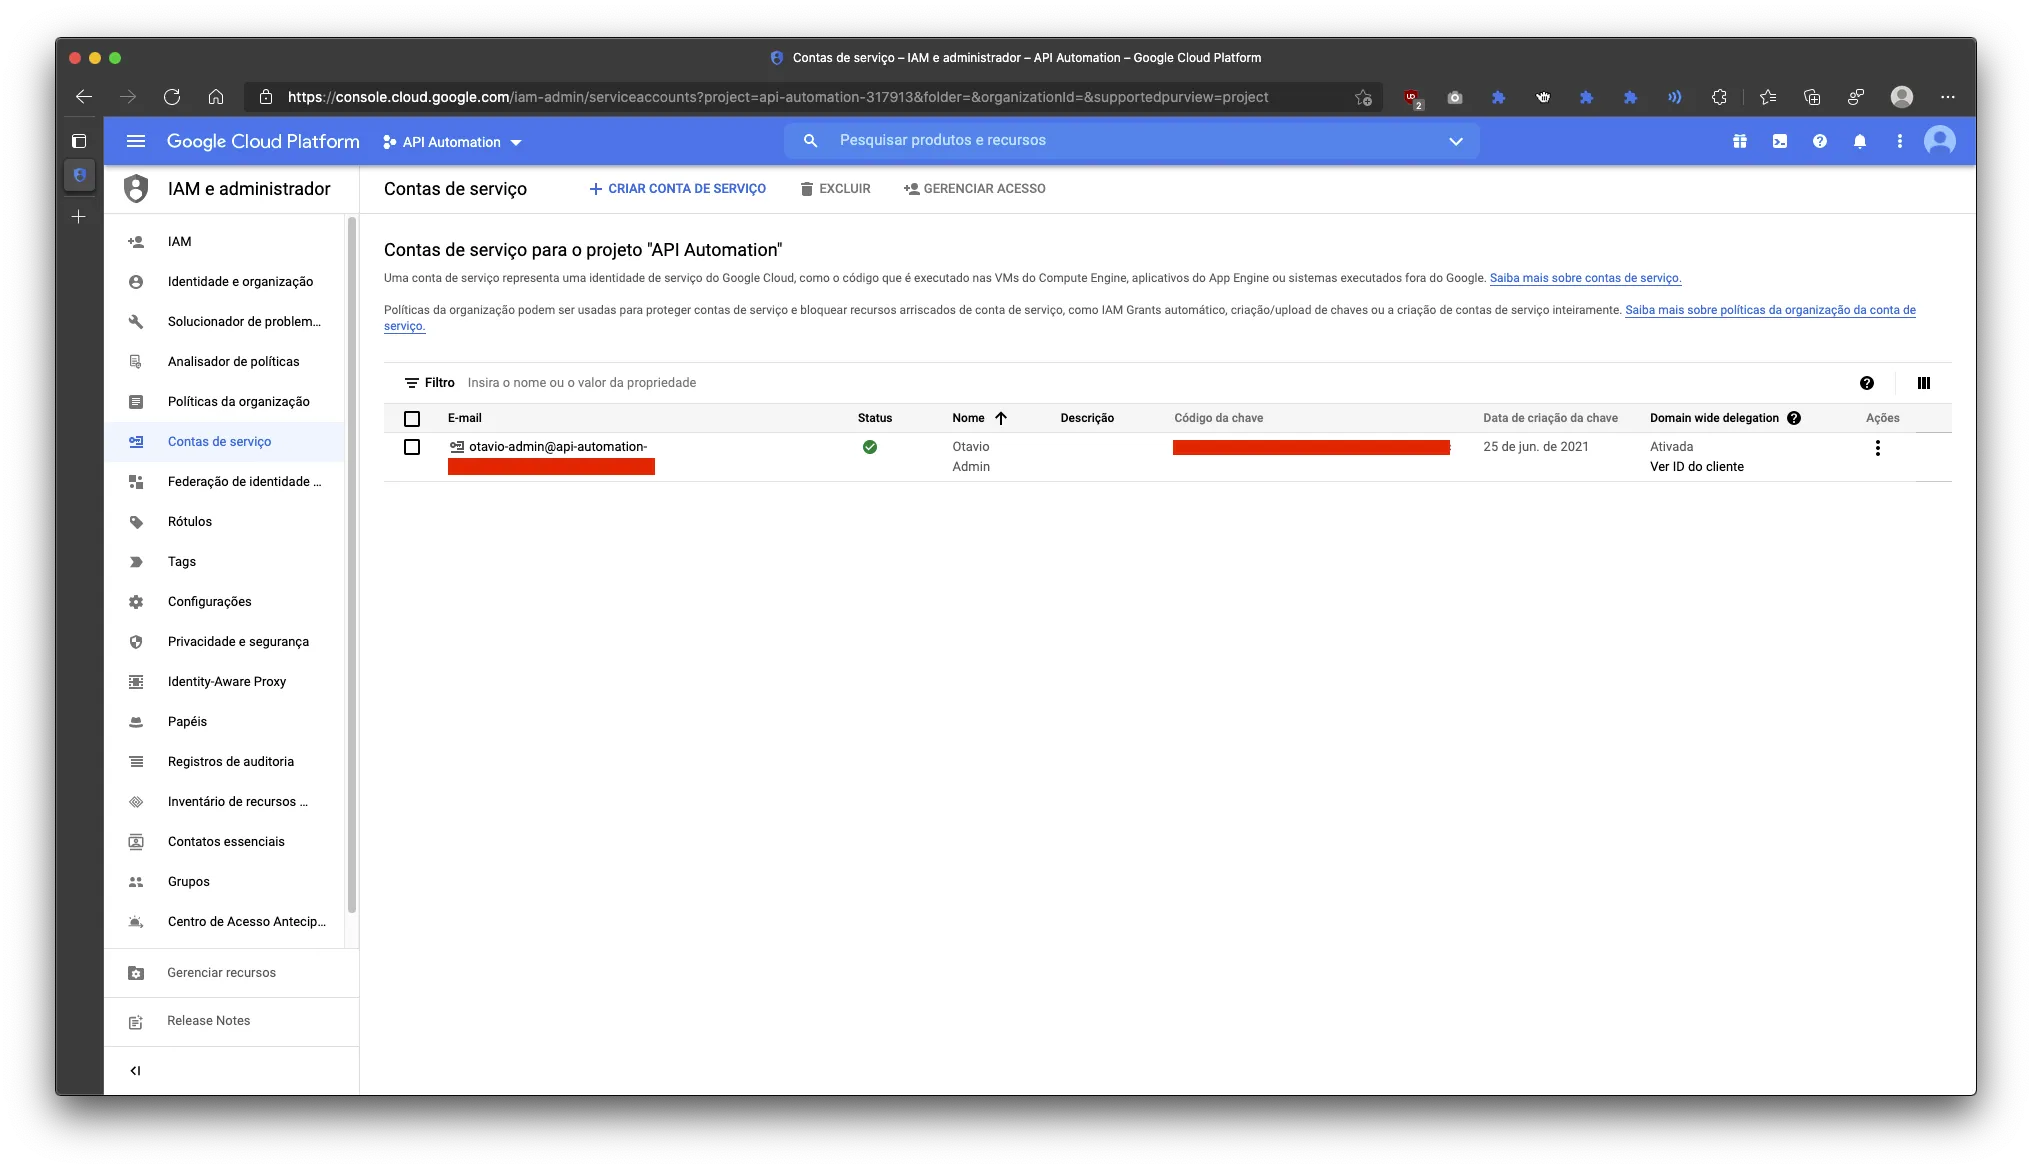Sort by Nome column arrow

pos(1001,418)
